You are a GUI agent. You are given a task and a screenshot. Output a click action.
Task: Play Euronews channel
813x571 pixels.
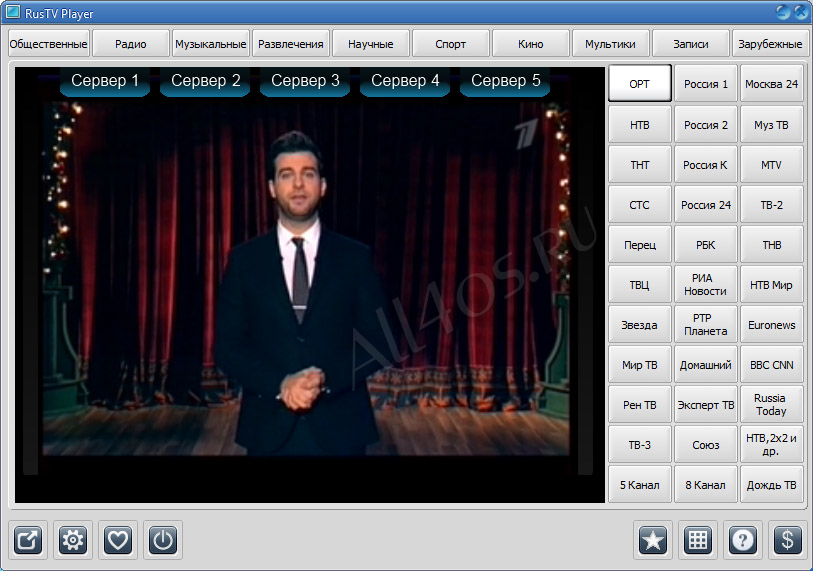click(x=772, y=324)
